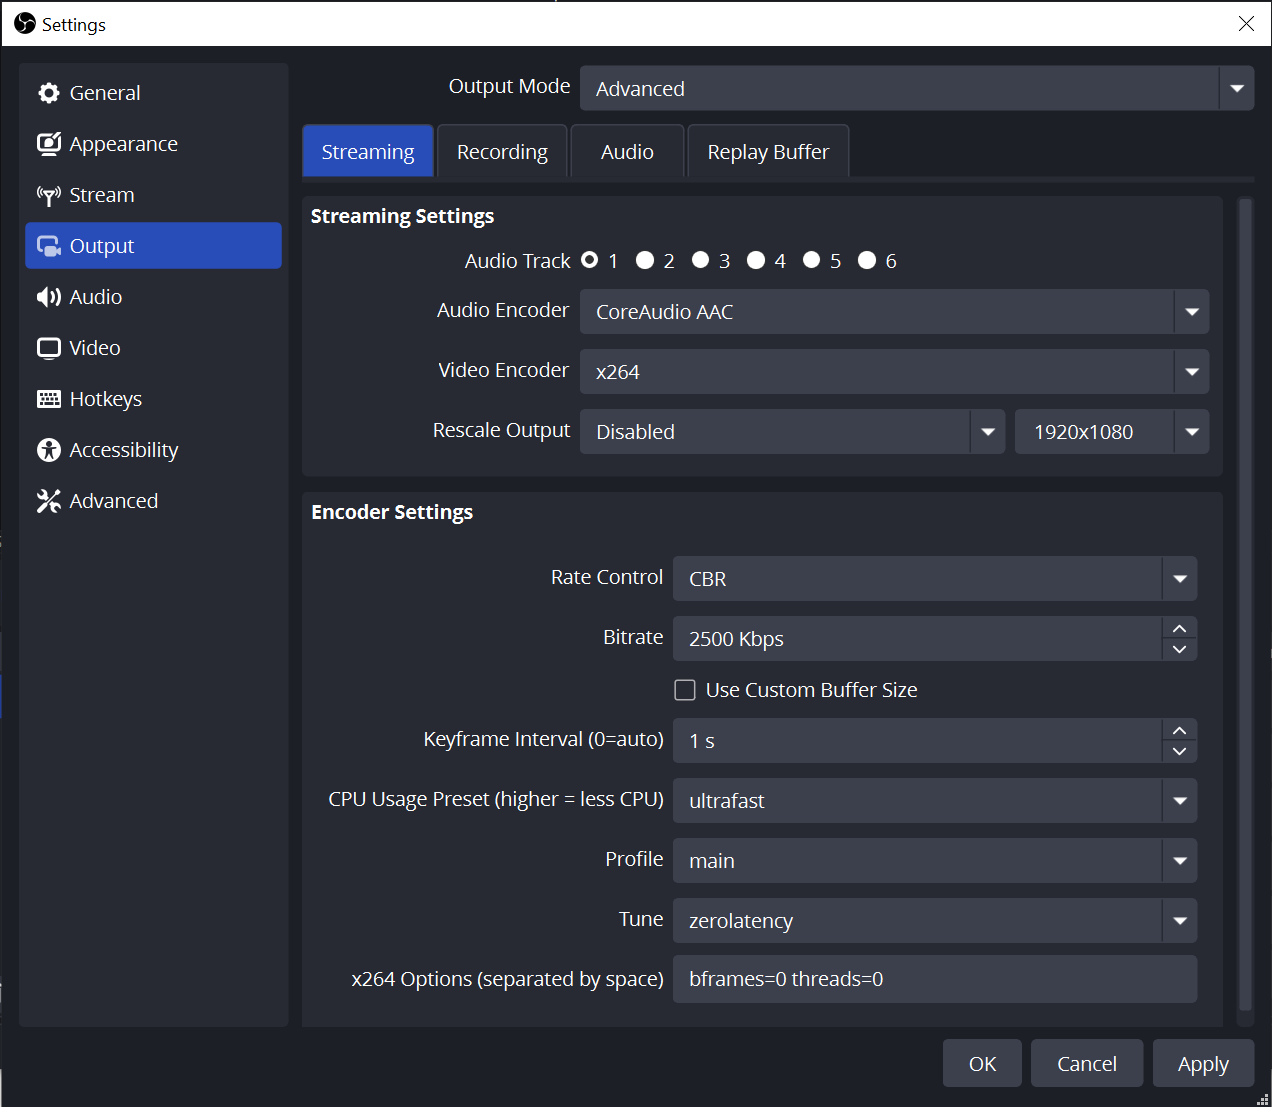Click the Video monitor icon
The height and width of the screenshot is (1107, 1272).
pyautogui.click(x=49, y=348)
